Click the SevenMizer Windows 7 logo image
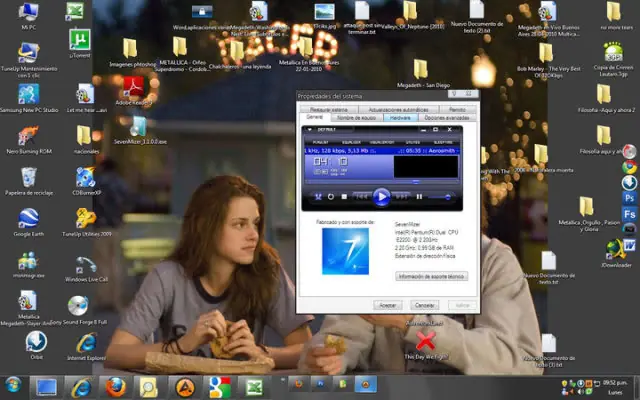This screenshot has width=640, height=400. [x=345, y=251]
